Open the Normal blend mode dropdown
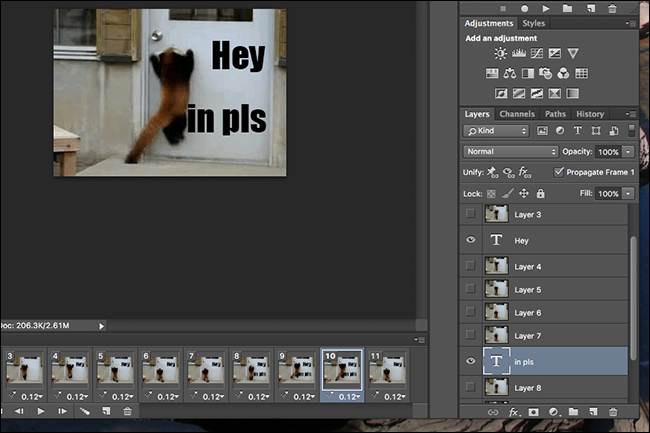 [510, 151]
